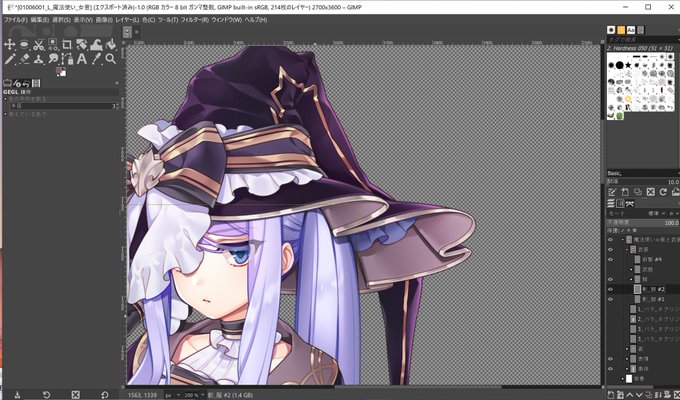Switch to the Patterns tab
The height and width of the screenshot is (400, 680).
(x=621, y=30)
